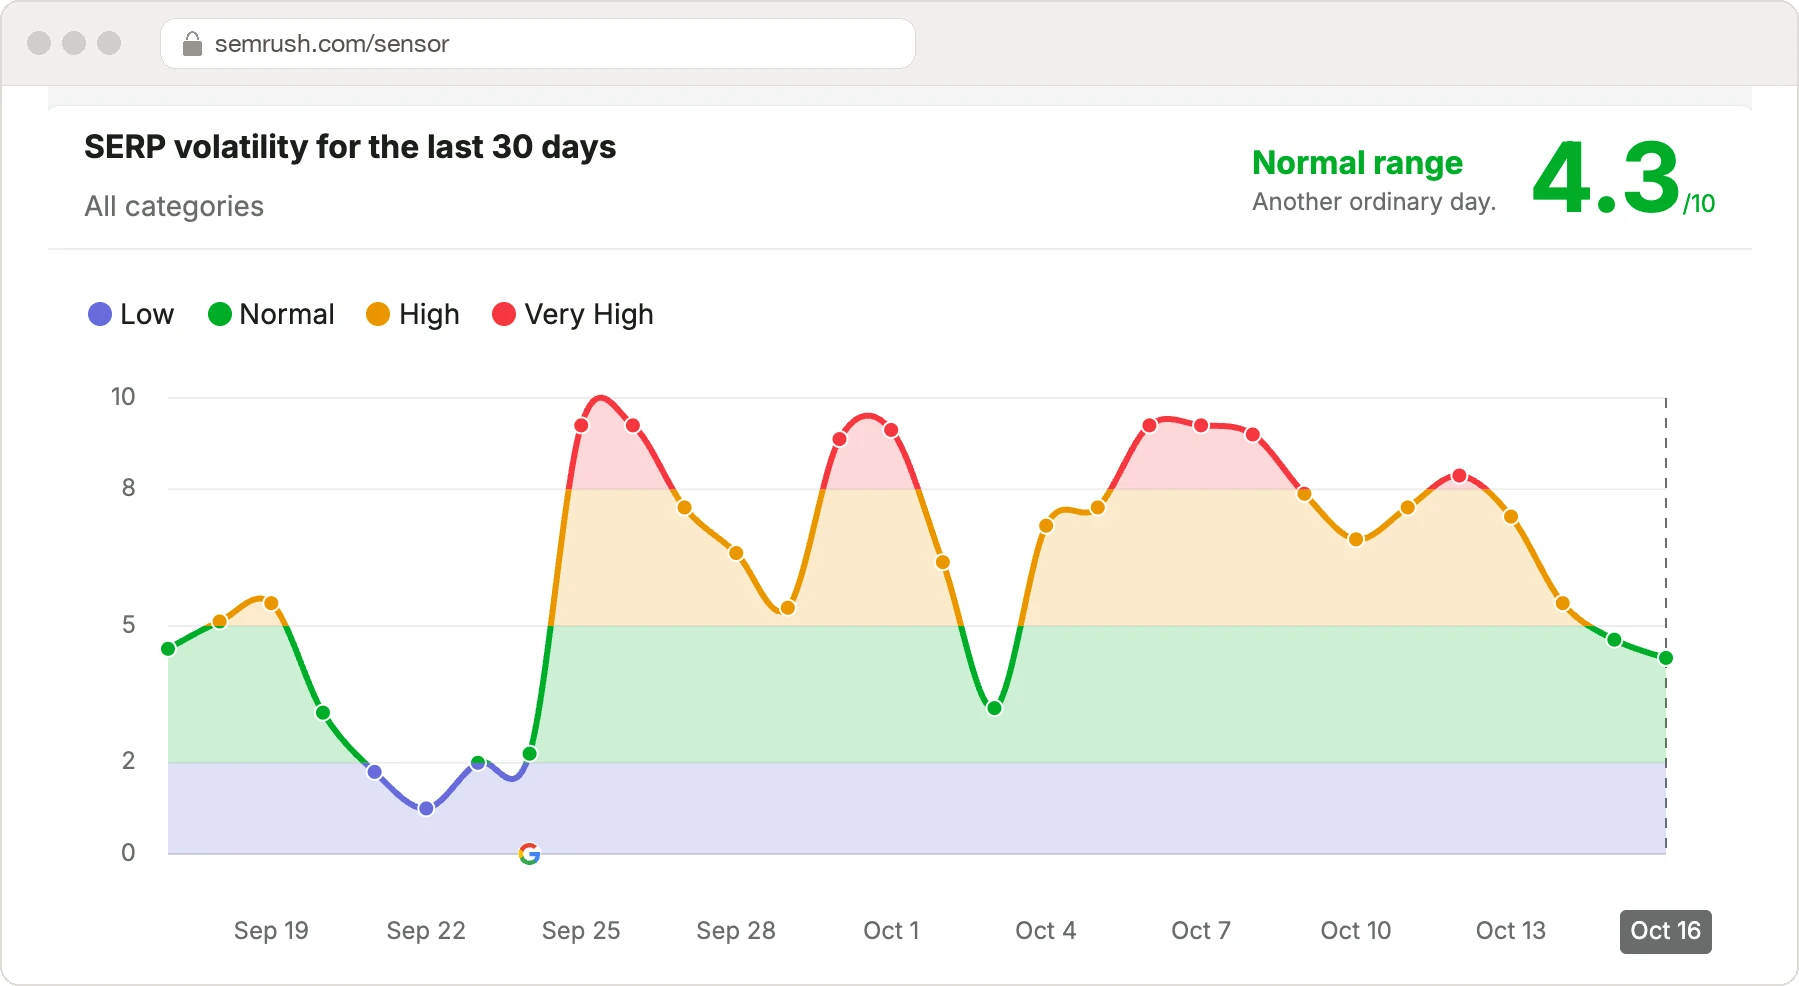
Task: Click the Oct 13 axis label
Action: pos(1511,931)
